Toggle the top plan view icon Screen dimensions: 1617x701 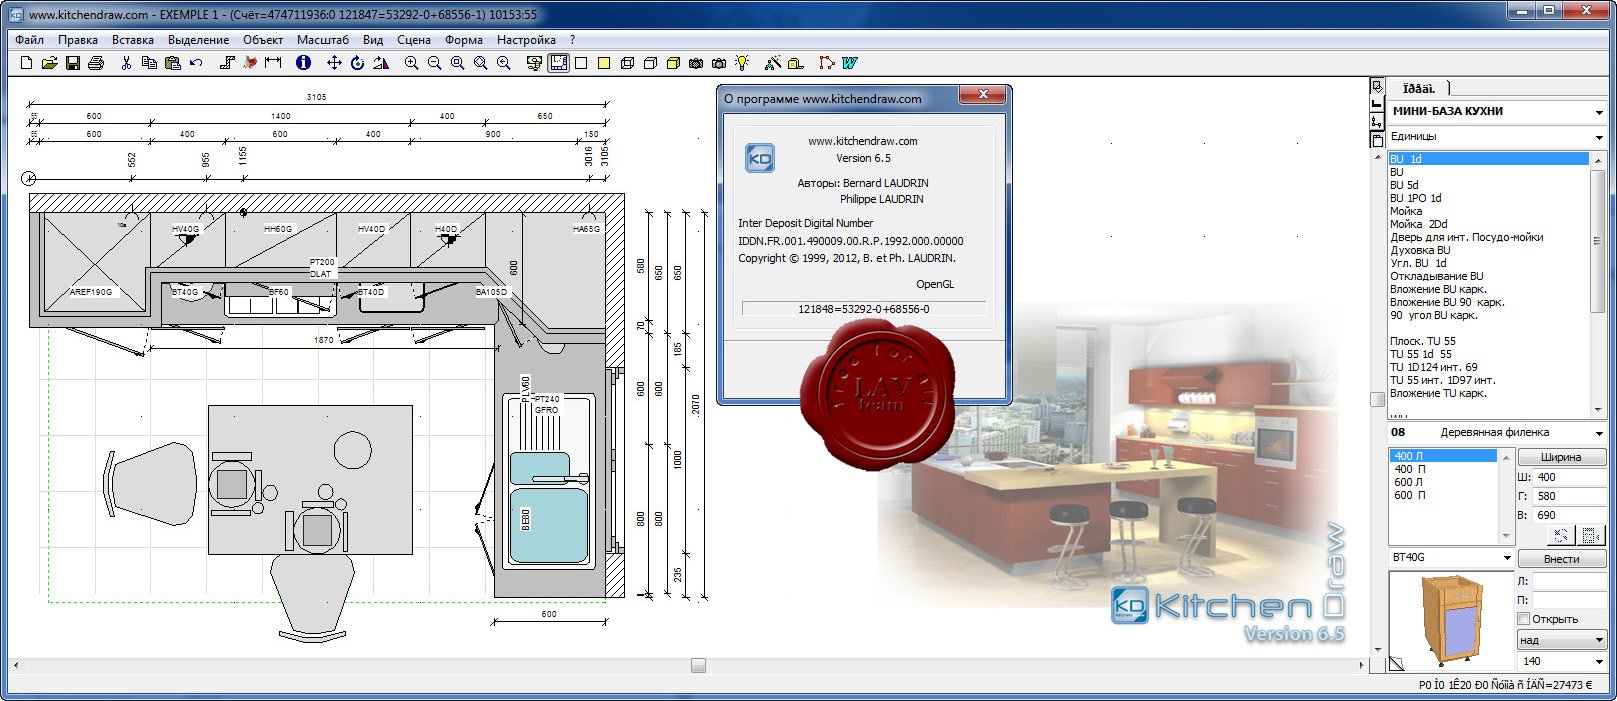(x=558, y=63)
